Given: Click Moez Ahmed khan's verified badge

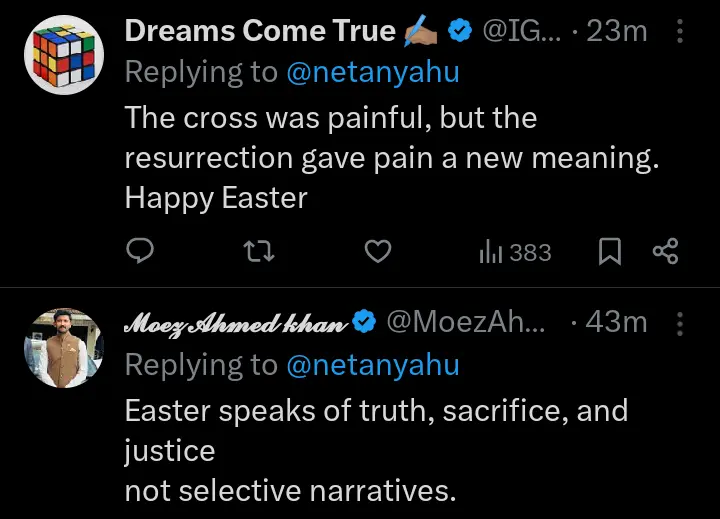Looking at the screenshot, I should (x=365, y=322).
